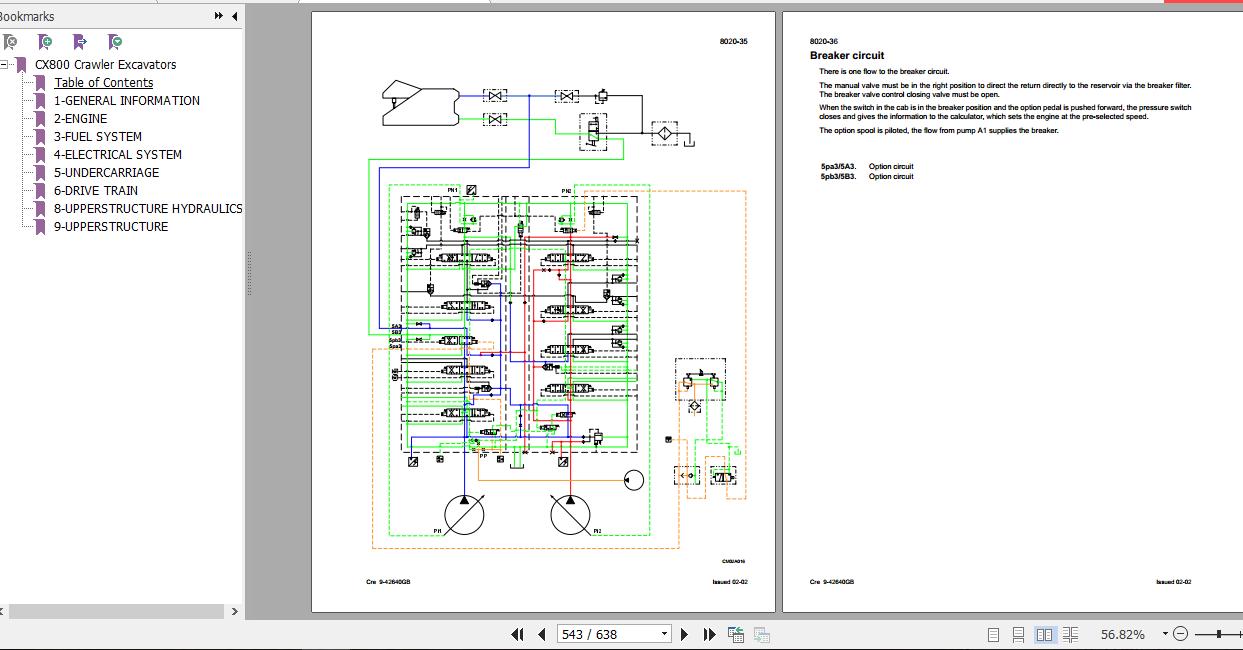Collapse the CX800 Crawler Excavators bookmark tree
Viewport: 1243px width, 650px height.
[6, 64]
